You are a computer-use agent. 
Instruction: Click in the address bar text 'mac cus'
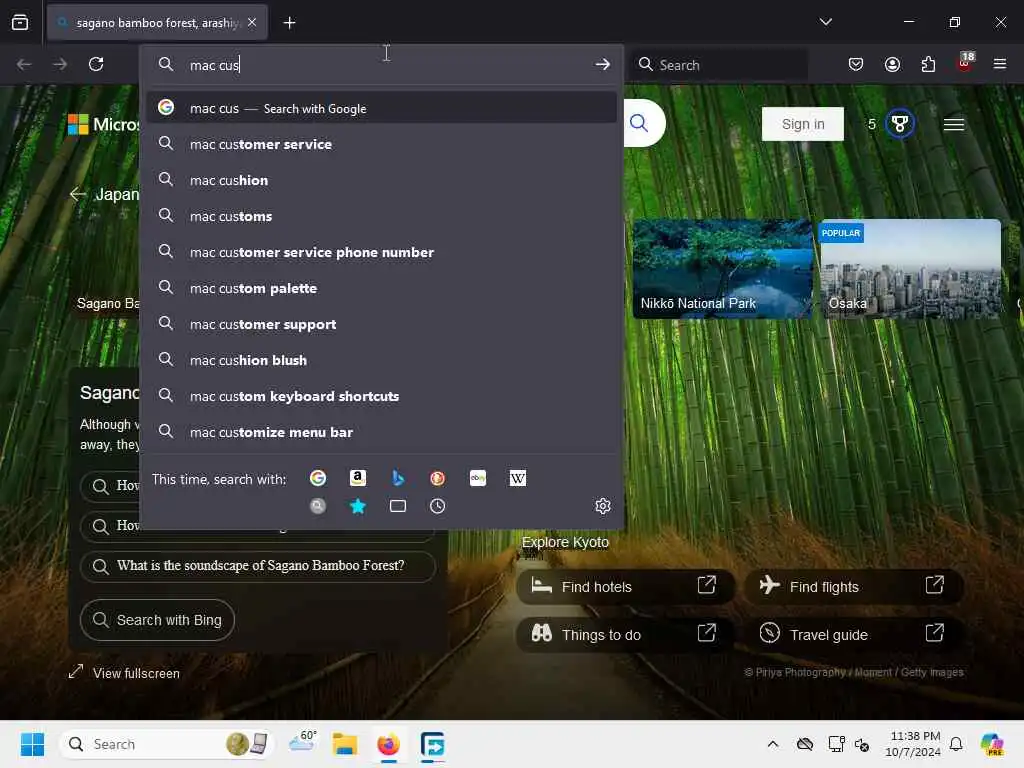click(x=214, y=65)
